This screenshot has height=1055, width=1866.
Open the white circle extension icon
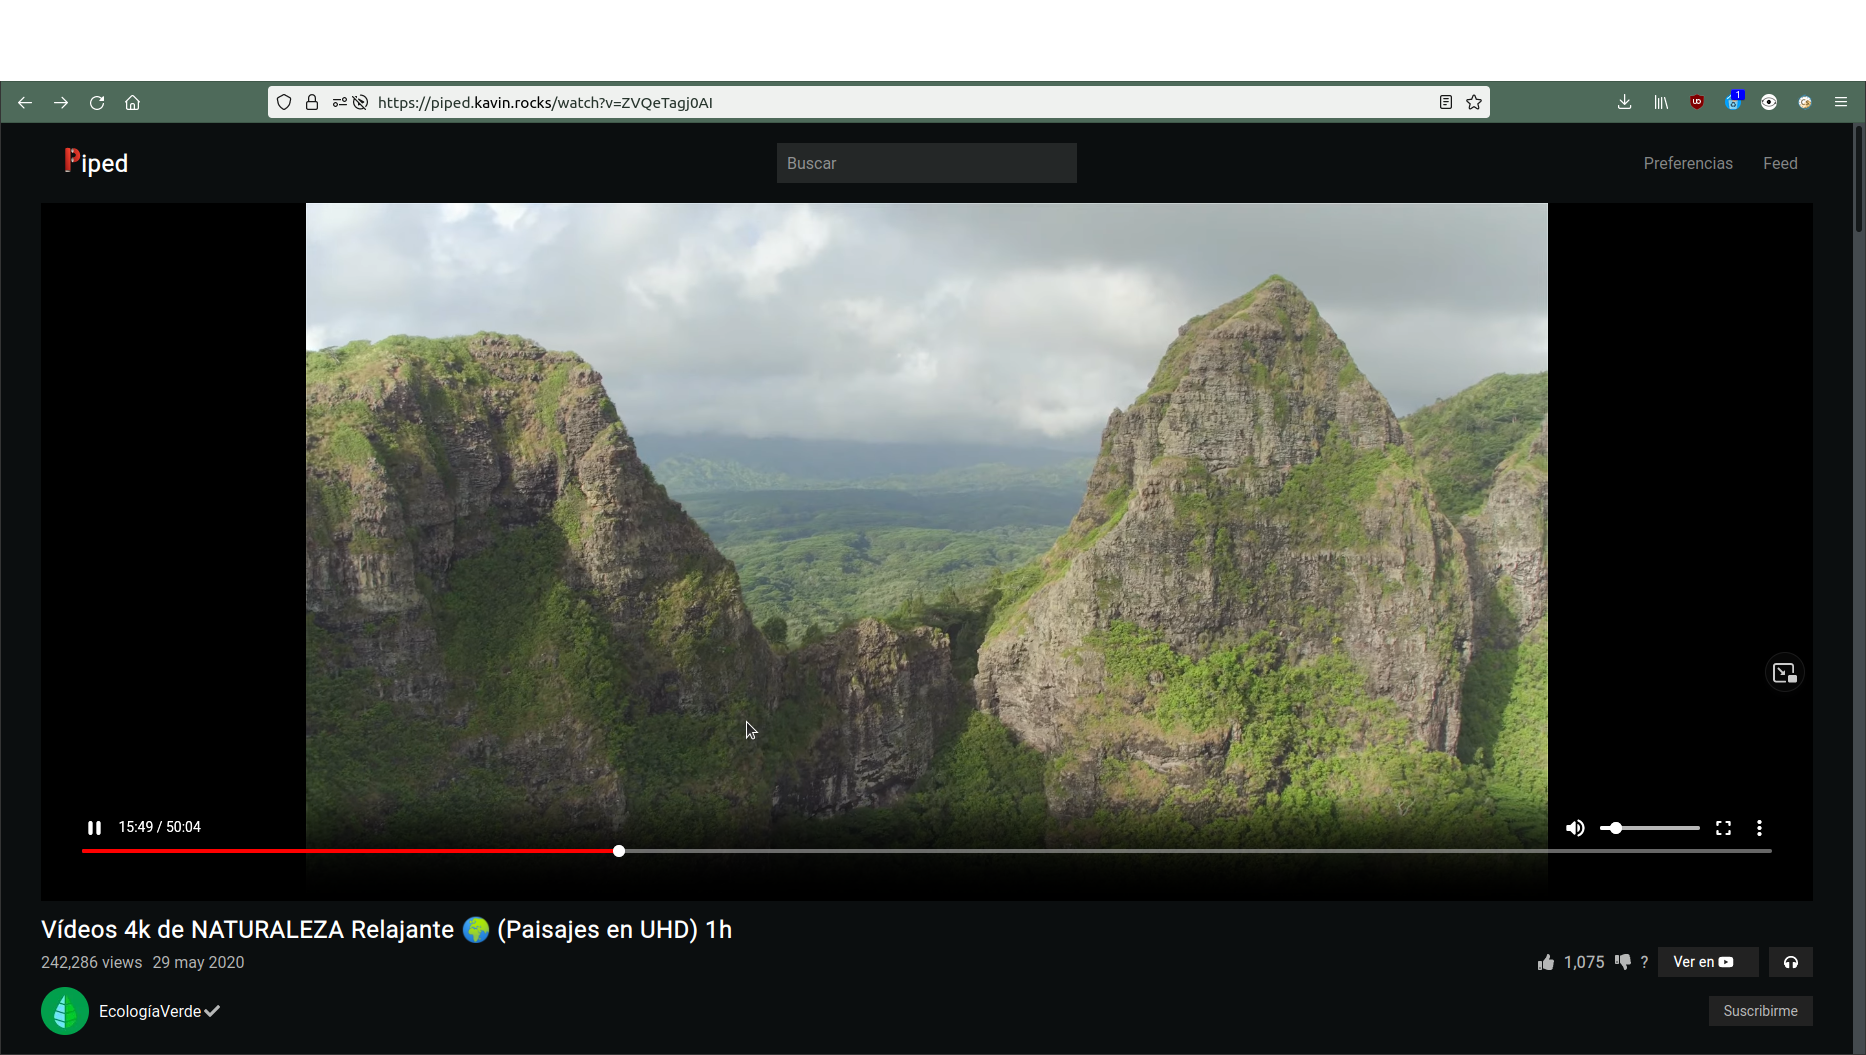[1769, 102]
